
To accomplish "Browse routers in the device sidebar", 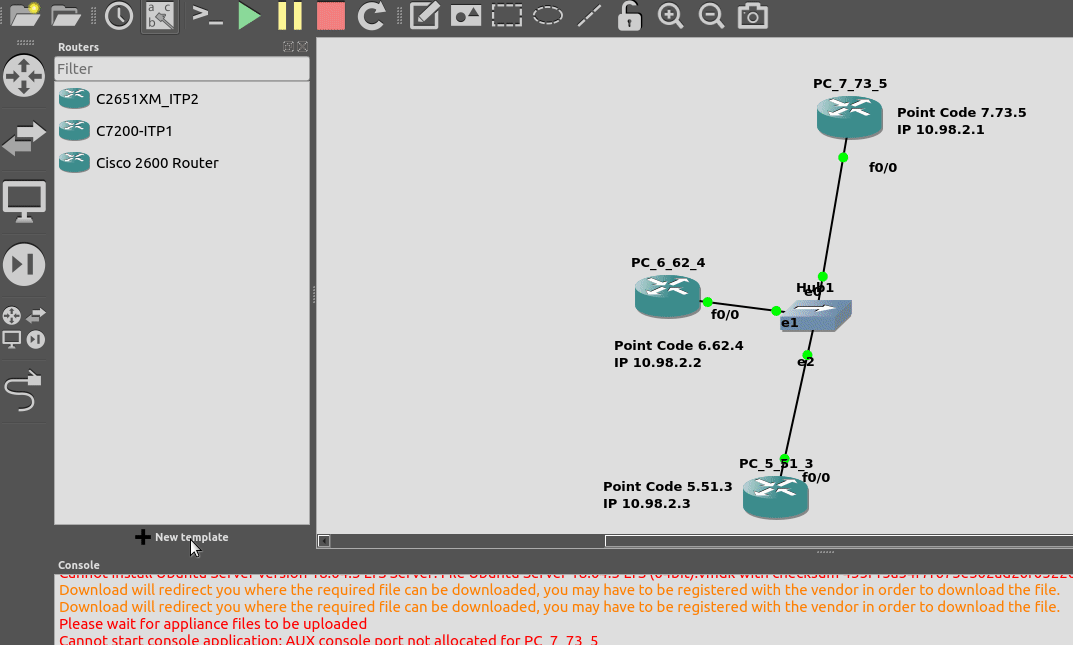I will 24,75.
